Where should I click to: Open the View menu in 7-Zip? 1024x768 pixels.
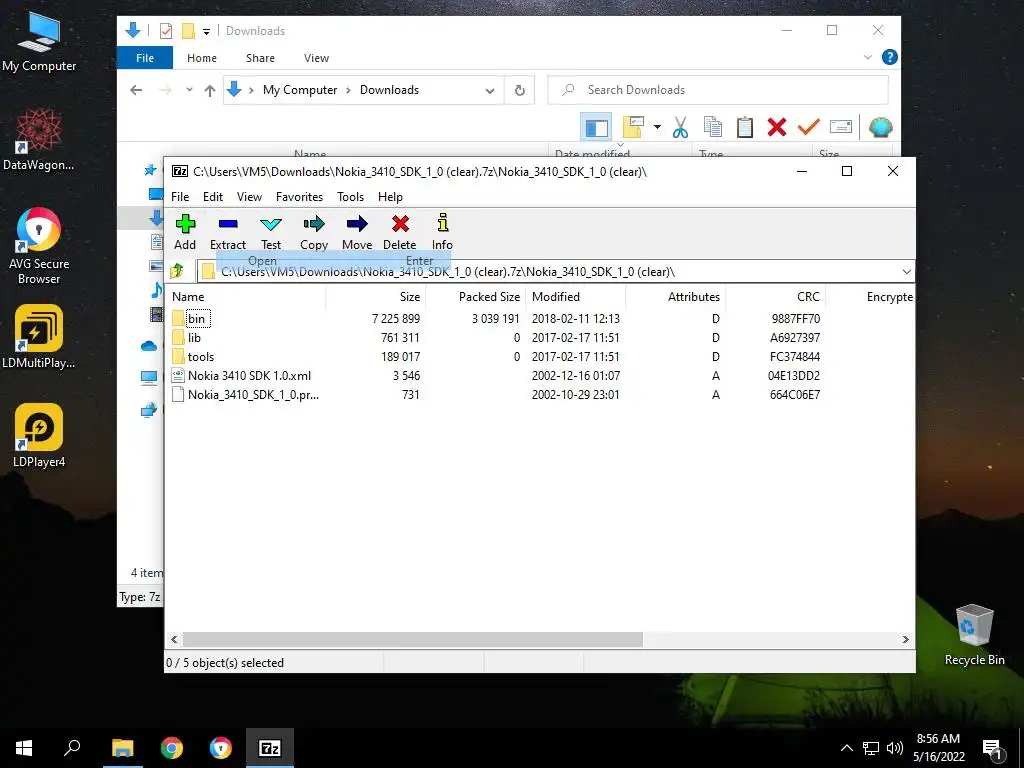249,197
